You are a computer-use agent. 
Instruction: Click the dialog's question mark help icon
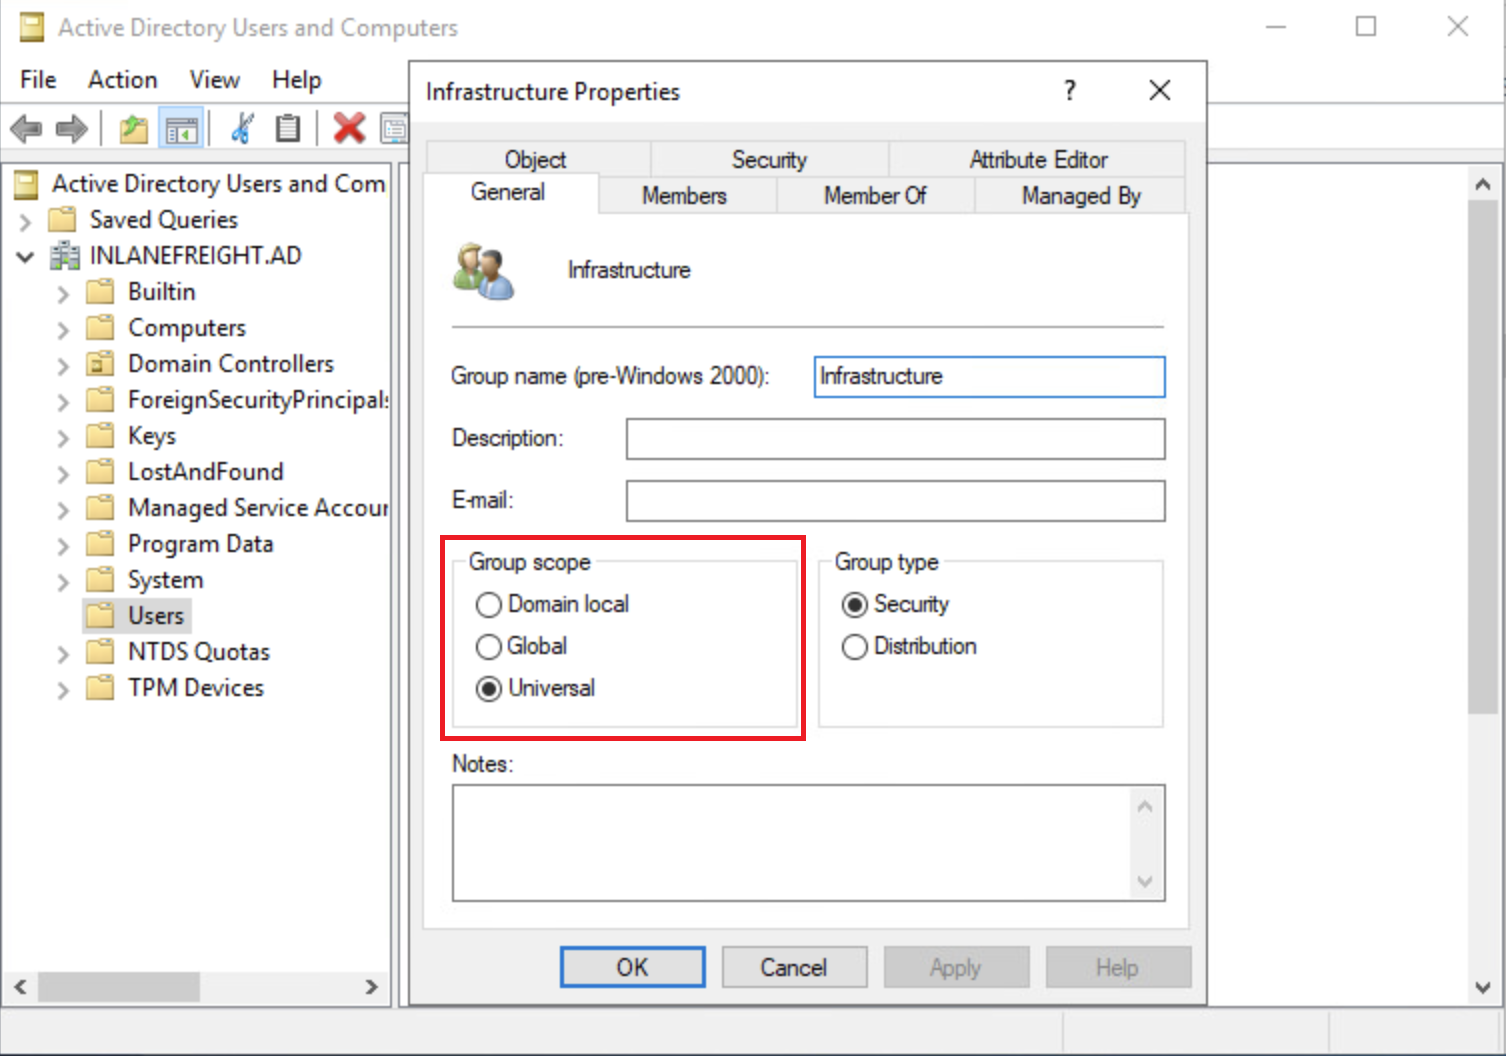(x=1070, y=91)
